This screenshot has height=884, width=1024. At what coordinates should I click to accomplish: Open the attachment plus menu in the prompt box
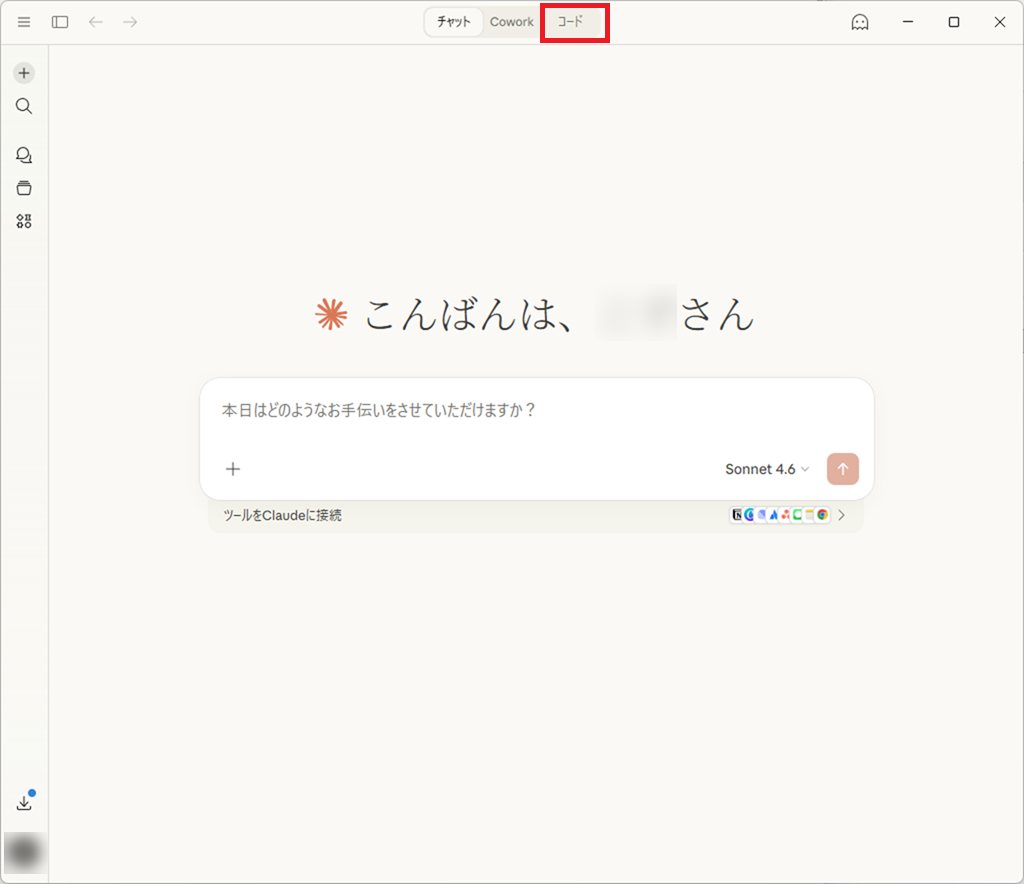(233, 469)
